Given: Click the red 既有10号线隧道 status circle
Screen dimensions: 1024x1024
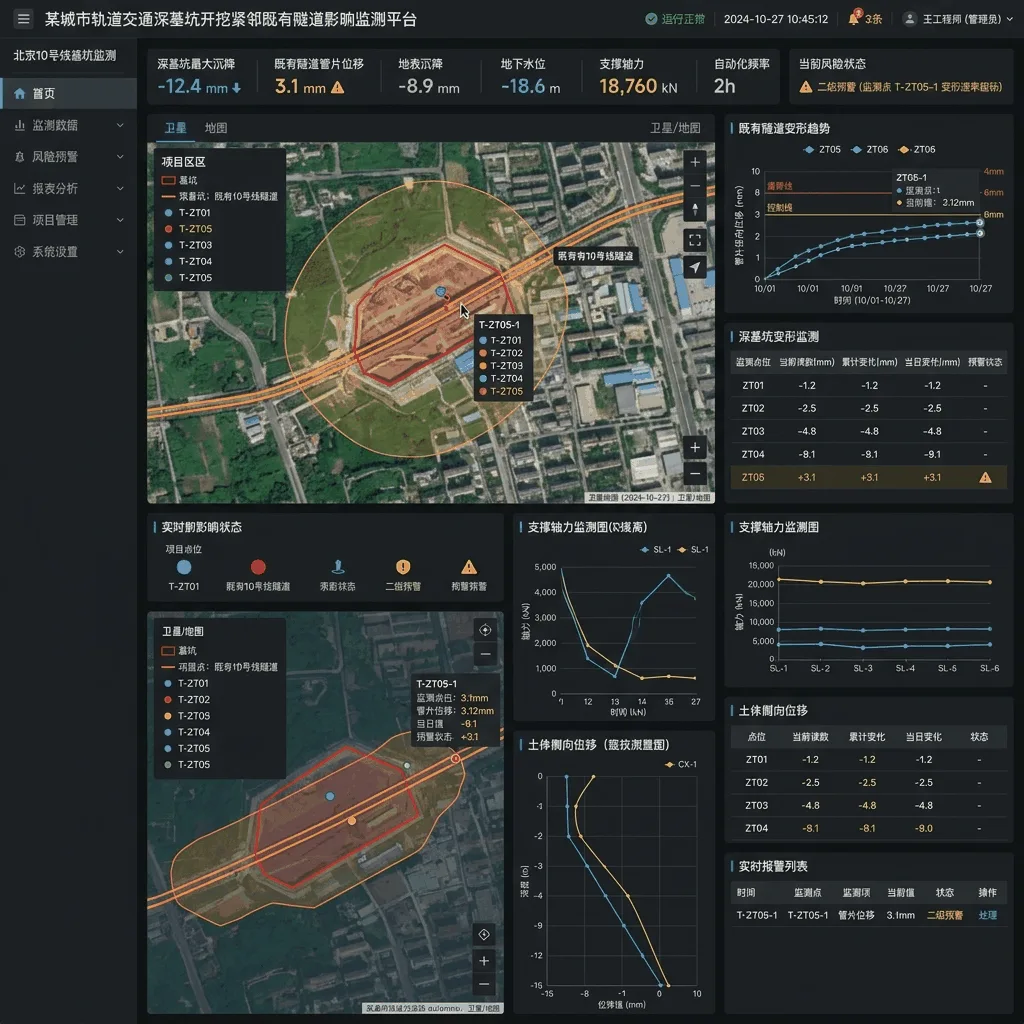Looking at the screenshot, I should point(258,567).
